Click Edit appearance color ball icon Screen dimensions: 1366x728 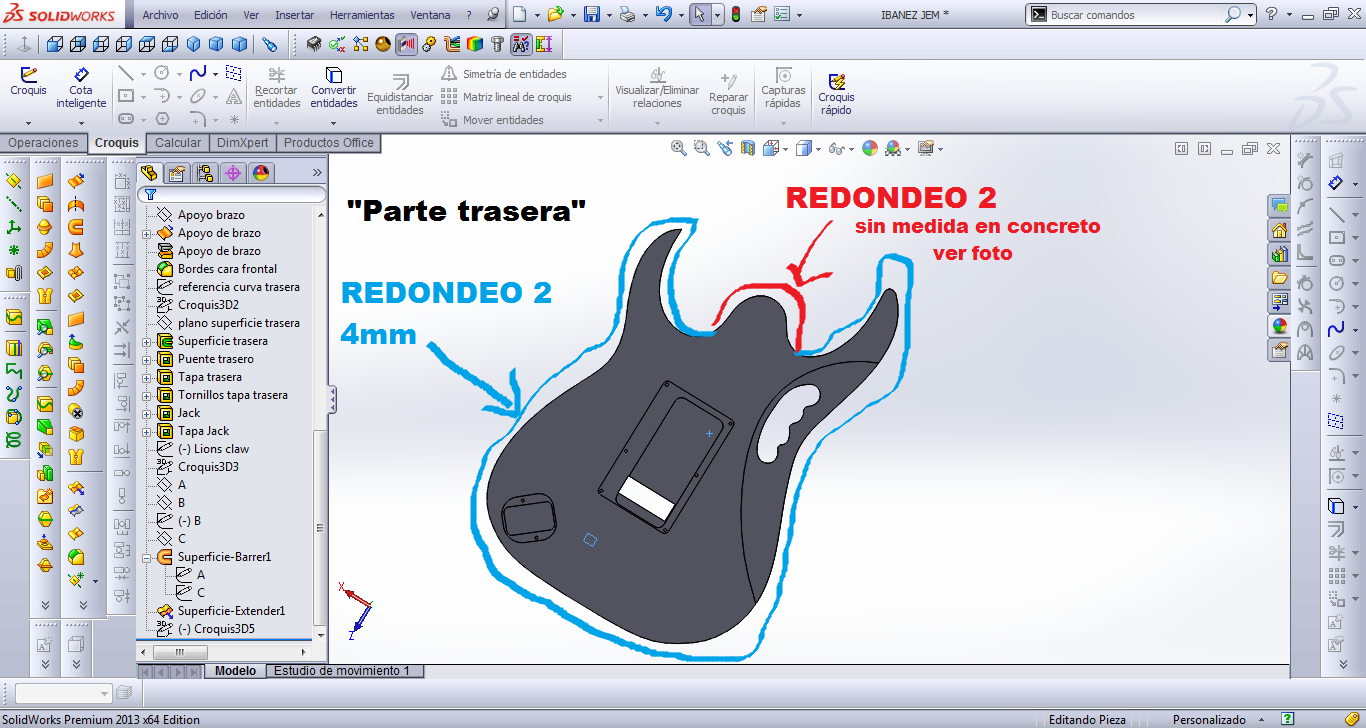click(870, 148)
